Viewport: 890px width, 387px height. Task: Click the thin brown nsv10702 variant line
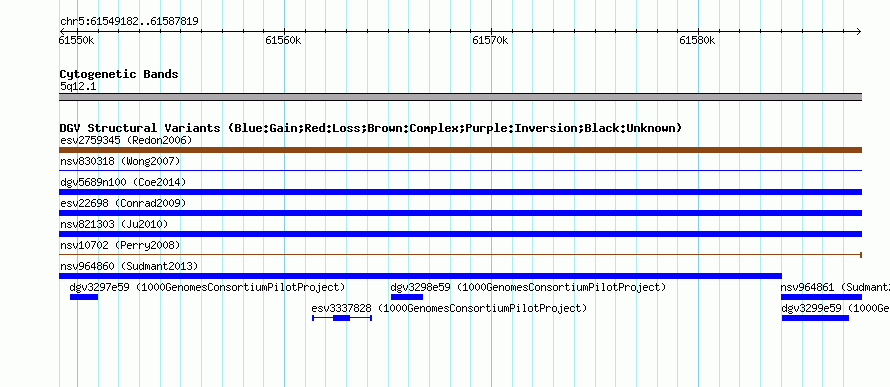(x=460, y=255)
